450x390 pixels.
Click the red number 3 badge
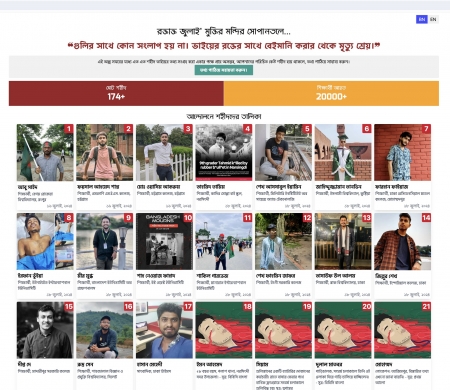pyautogui.click(x=188, y=129)
